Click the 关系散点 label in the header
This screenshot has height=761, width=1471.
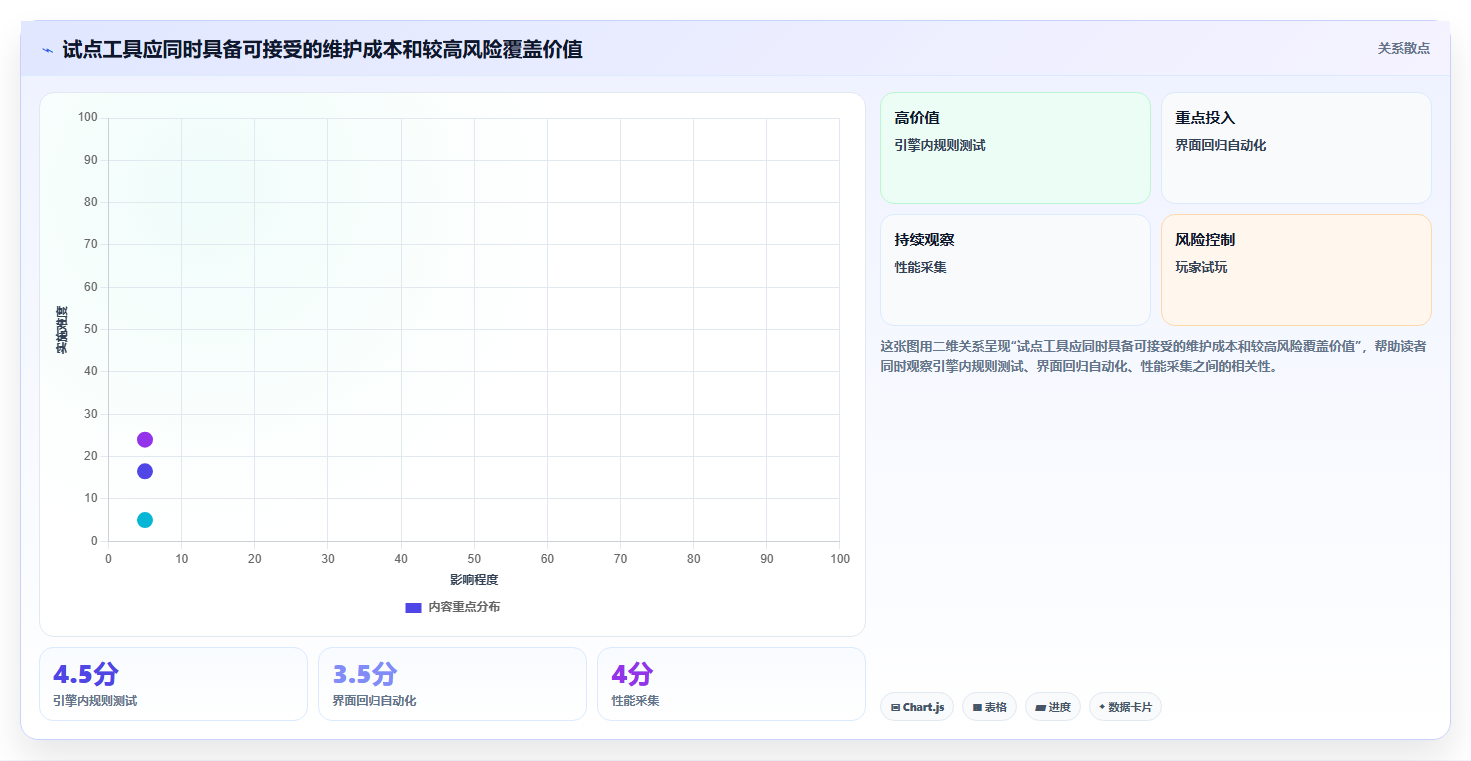pos(1404,48)
